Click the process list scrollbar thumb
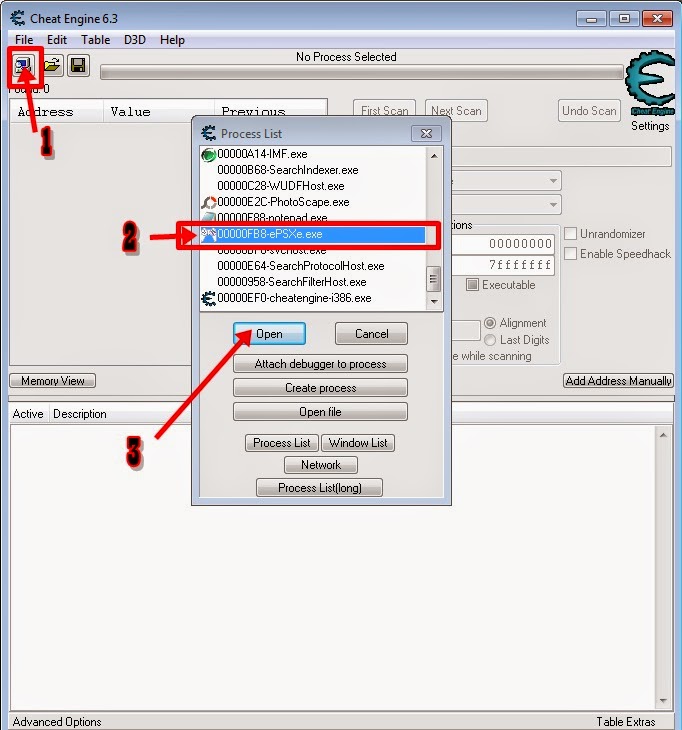 click(x=433, y=278)
